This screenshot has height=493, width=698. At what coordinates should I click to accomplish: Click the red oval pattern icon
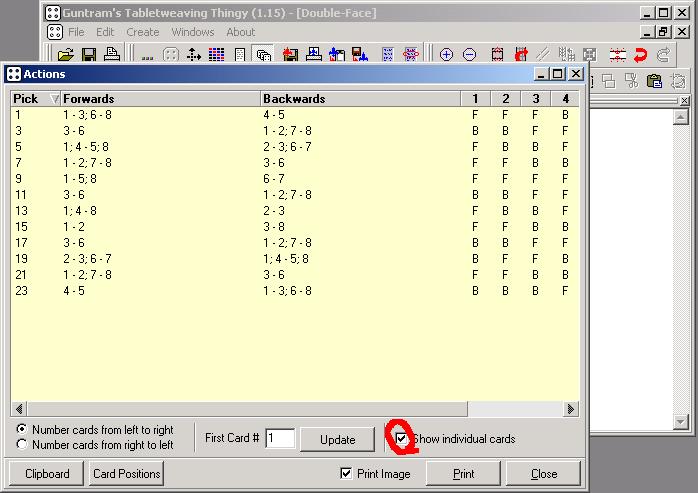[x=410, y=55]
